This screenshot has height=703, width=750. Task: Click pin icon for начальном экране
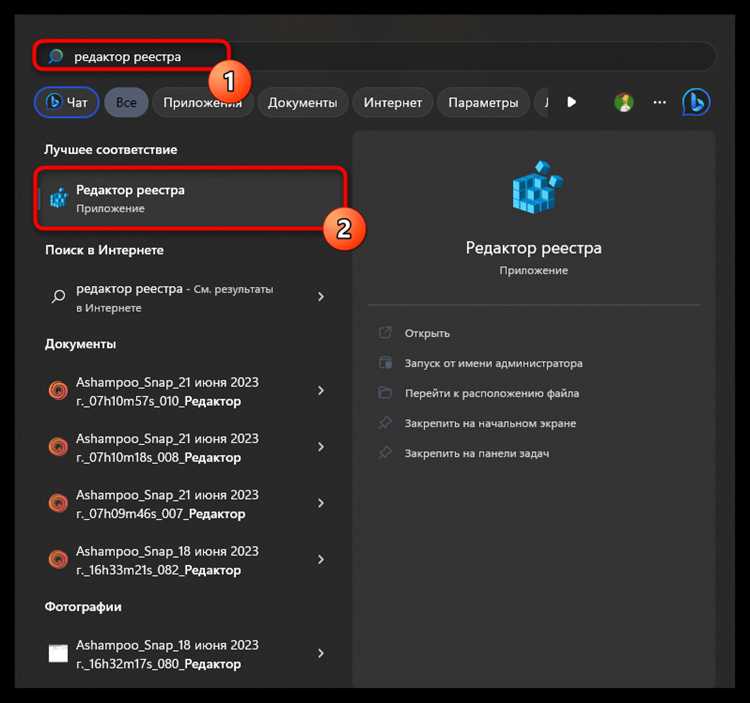pos(385,423)
